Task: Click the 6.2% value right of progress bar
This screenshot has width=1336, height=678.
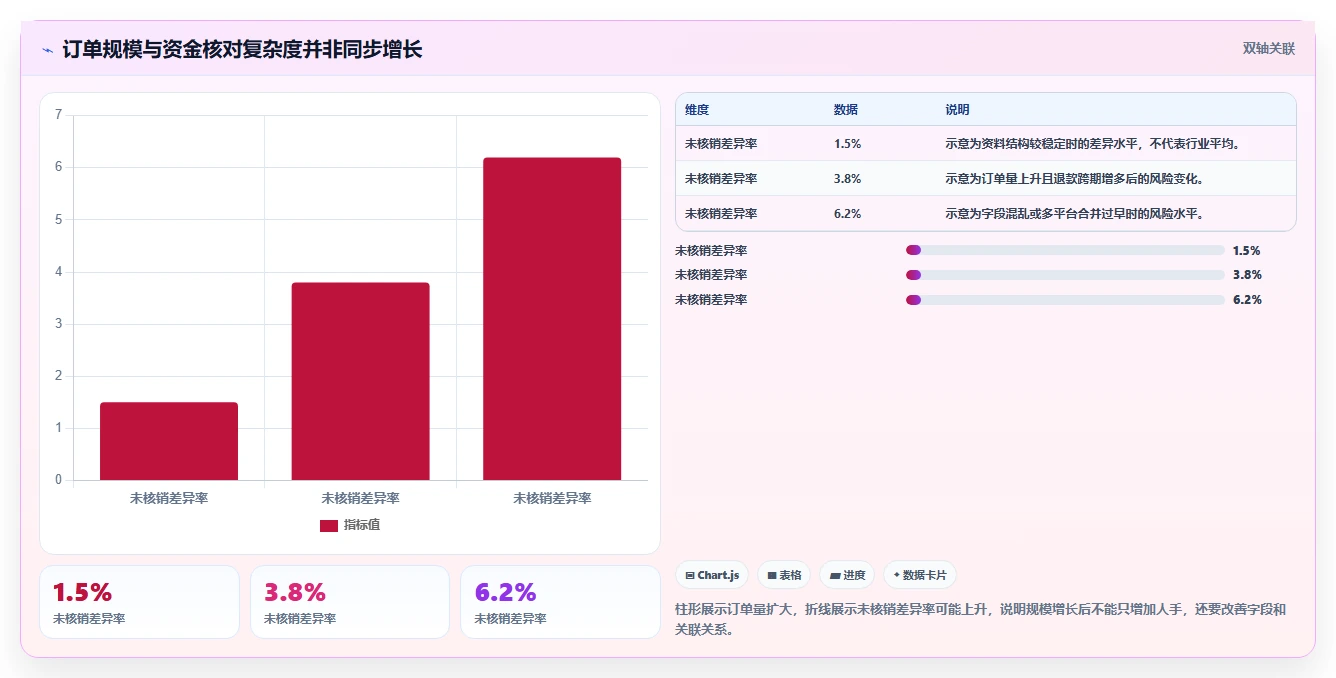Action: tap(1247, 300)
